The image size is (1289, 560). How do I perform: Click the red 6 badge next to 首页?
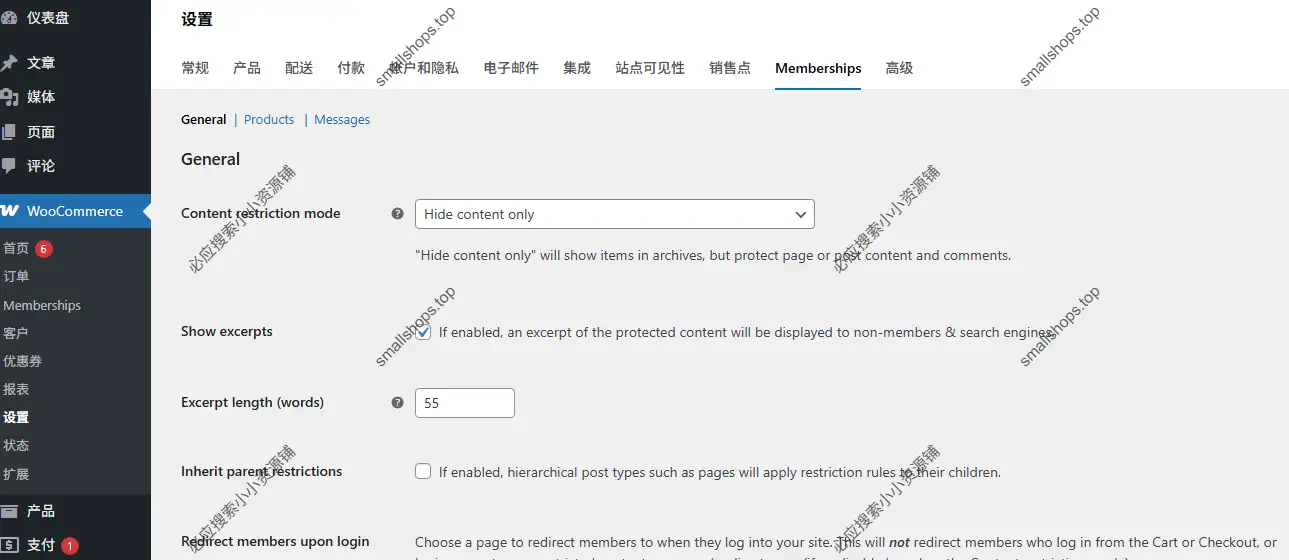pos(43,248)
